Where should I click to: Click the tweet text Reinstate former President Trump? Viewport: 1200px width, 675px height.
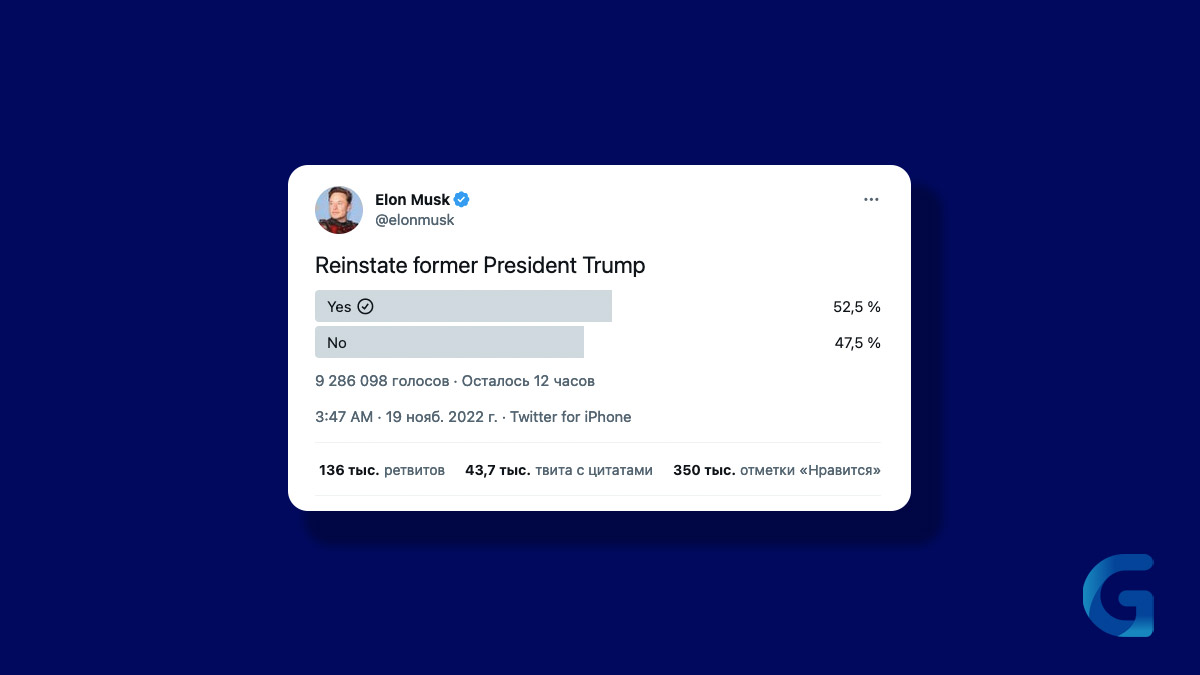click(x=480, y=265)
